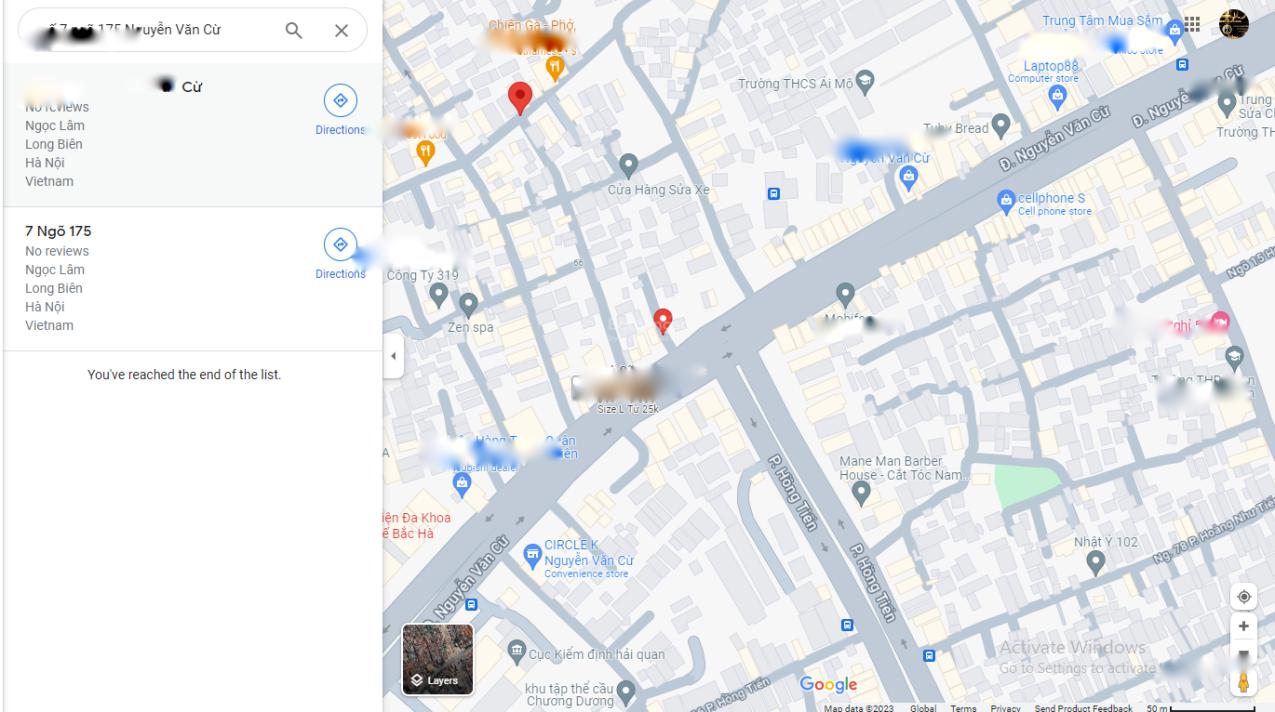Zoom in with the plus button
The height and width of the screenshot is (712, 1275).
tap(1244, 626)
